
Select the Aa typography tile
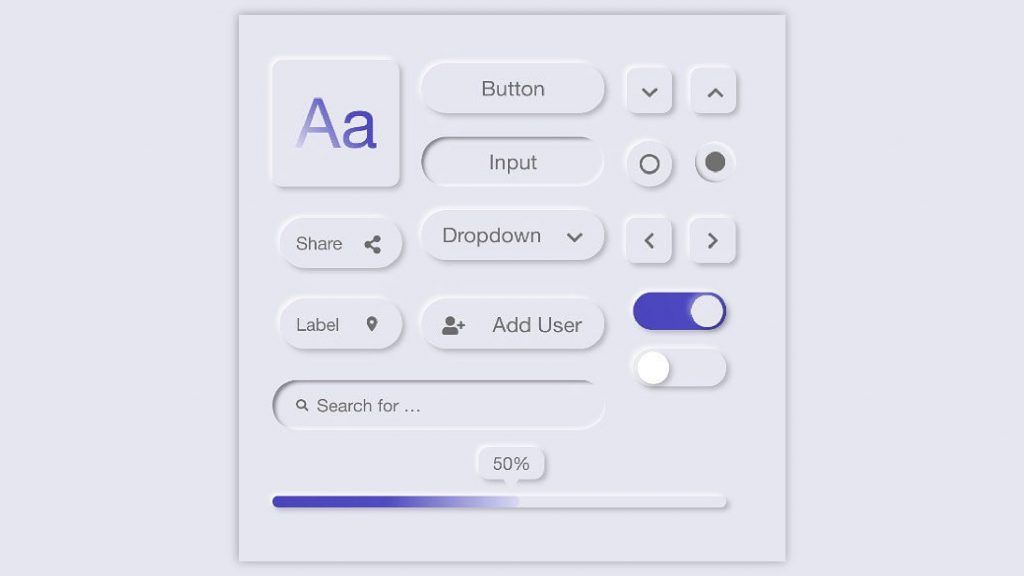336,122
